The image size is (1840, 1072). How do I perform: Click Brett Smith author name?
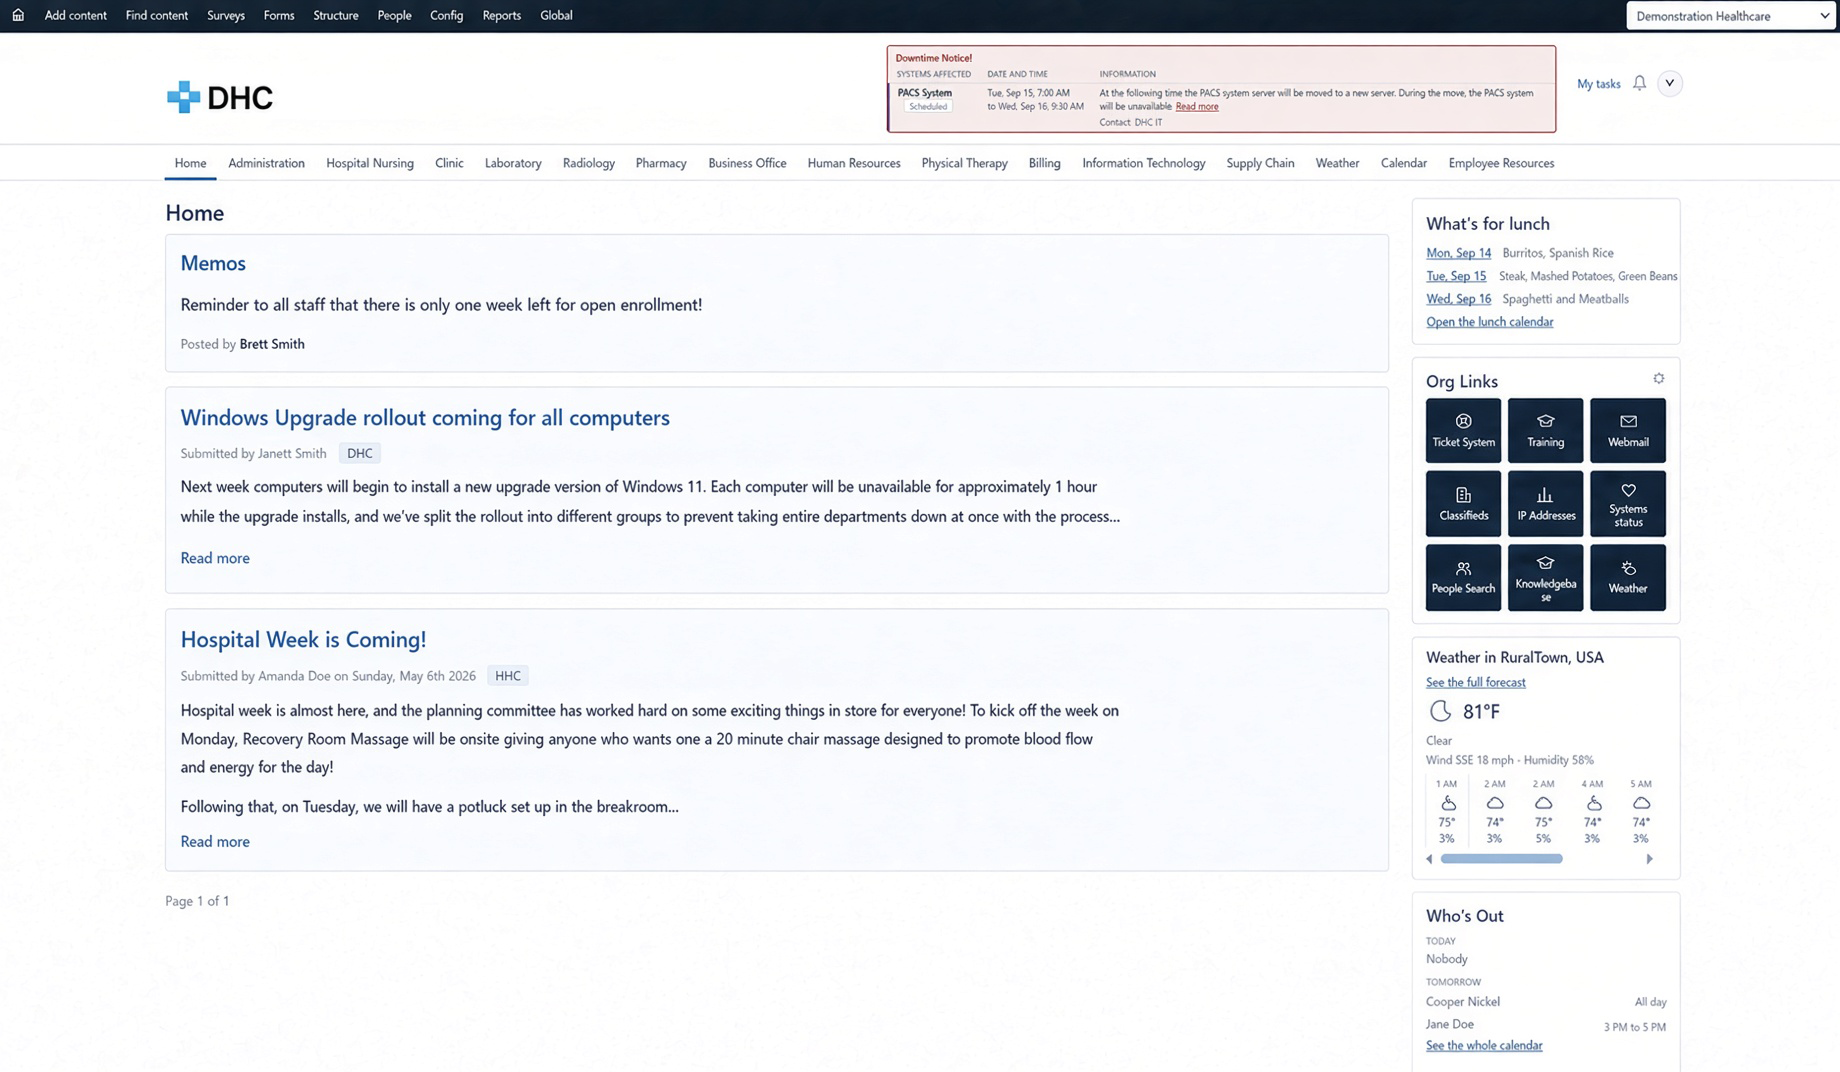tap(272, 344)
